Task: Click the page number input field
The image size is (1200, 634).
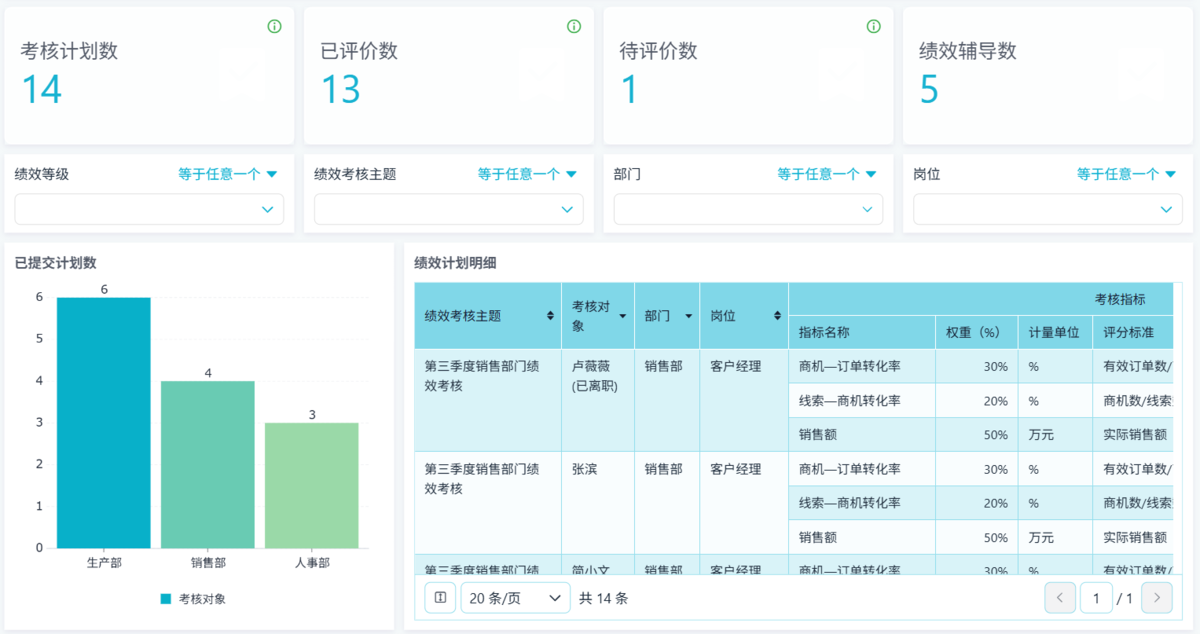Action: (x=1096, y=598)
